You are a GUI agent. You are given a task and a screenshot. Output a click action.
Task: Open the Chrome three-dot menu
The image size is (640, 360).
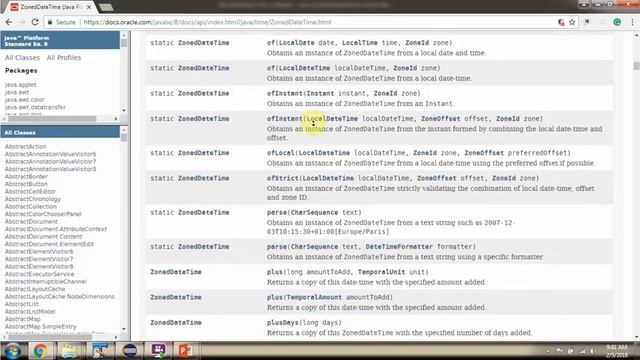(632, 22)
